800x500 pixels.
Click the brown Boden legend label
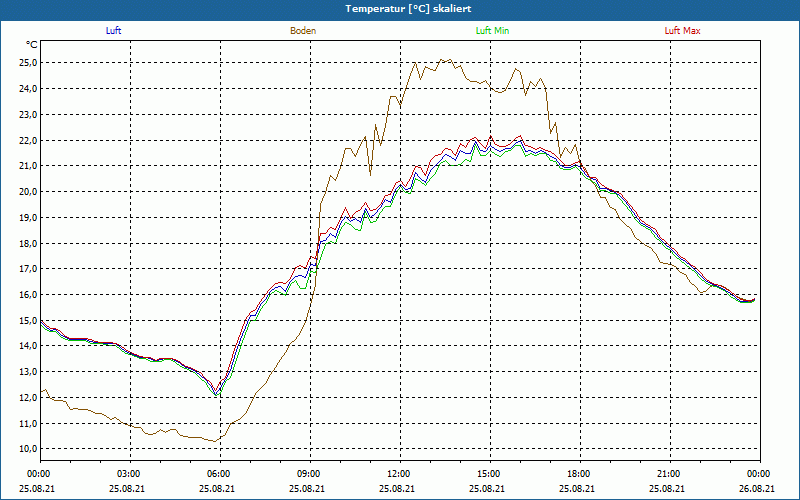click(303, 31)
